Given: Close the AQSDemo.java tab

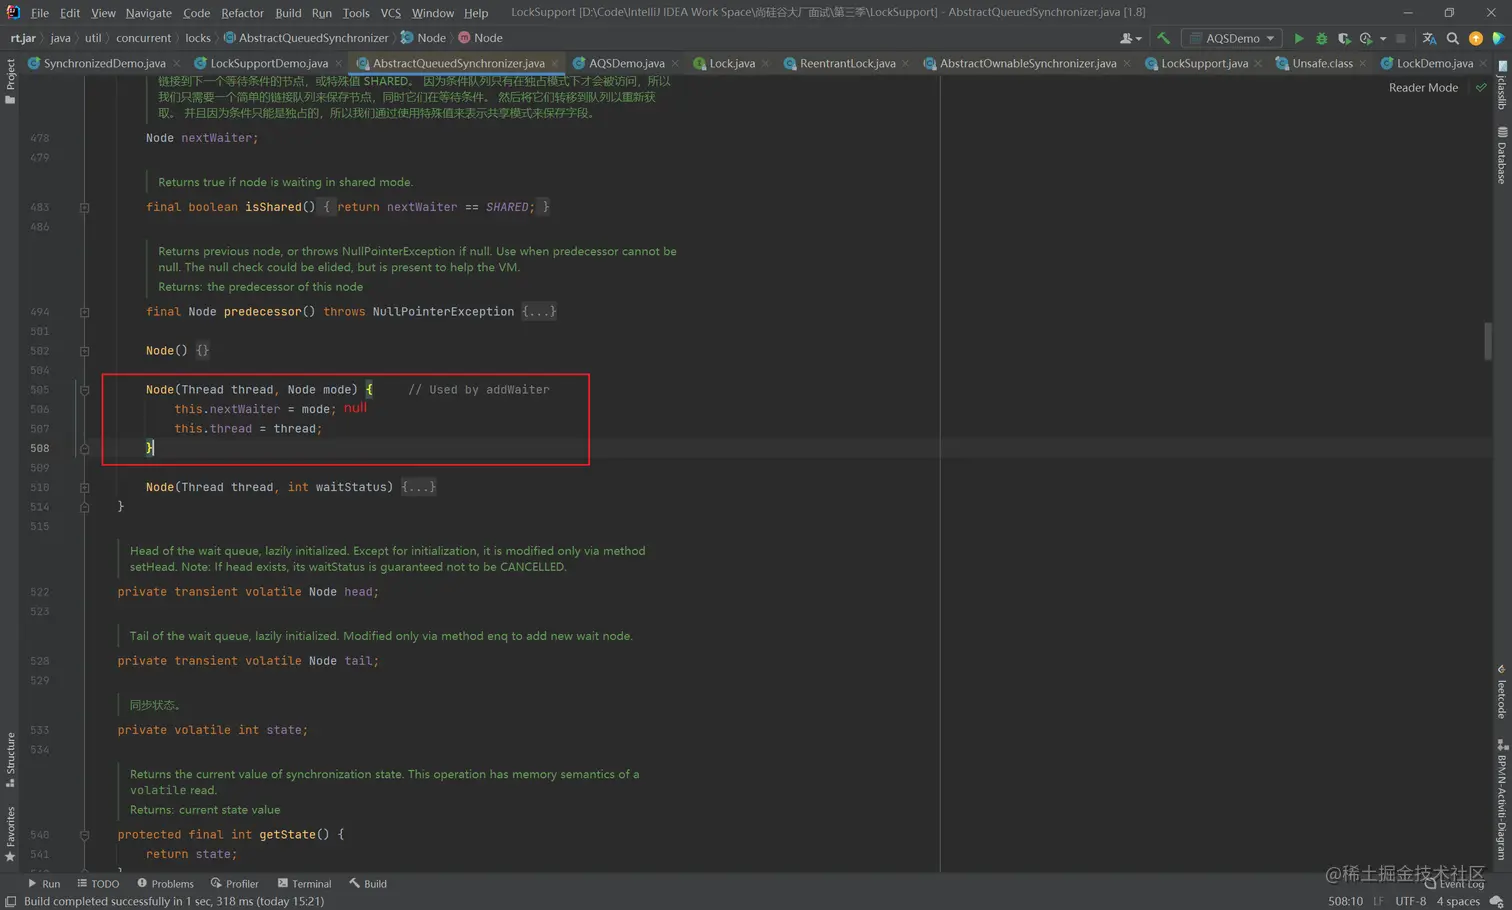Looking at the screenshot, I should pyautogui.click(x=676, y=63).
